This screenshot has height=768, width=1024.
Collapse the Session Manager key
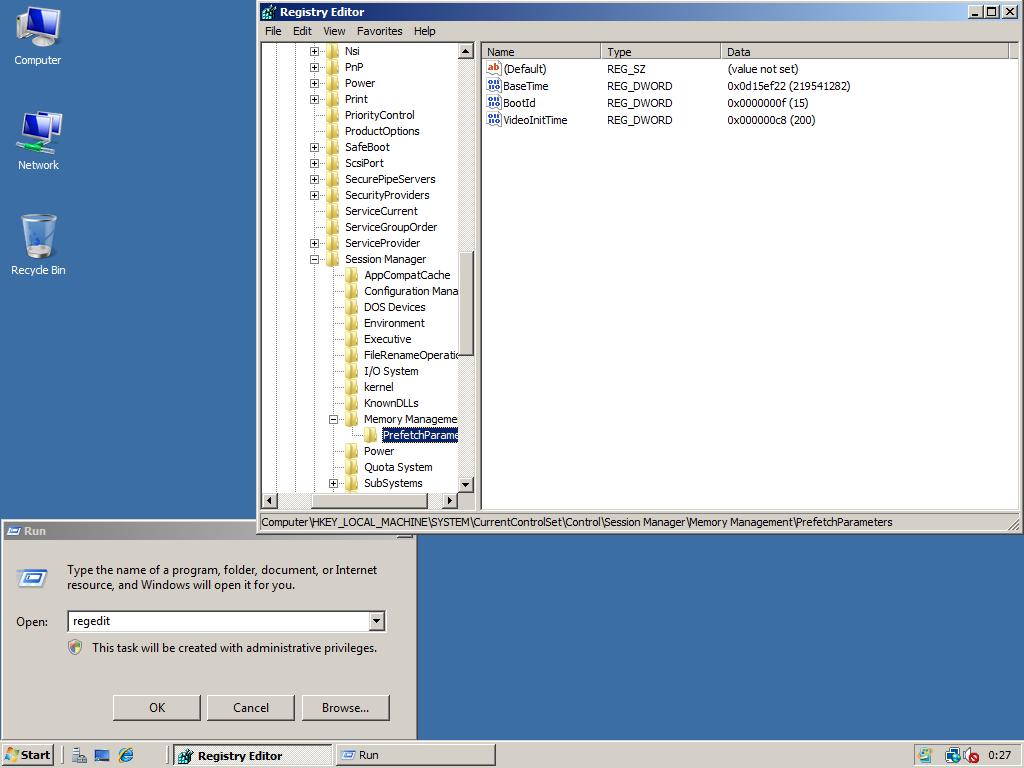[314, 259]
